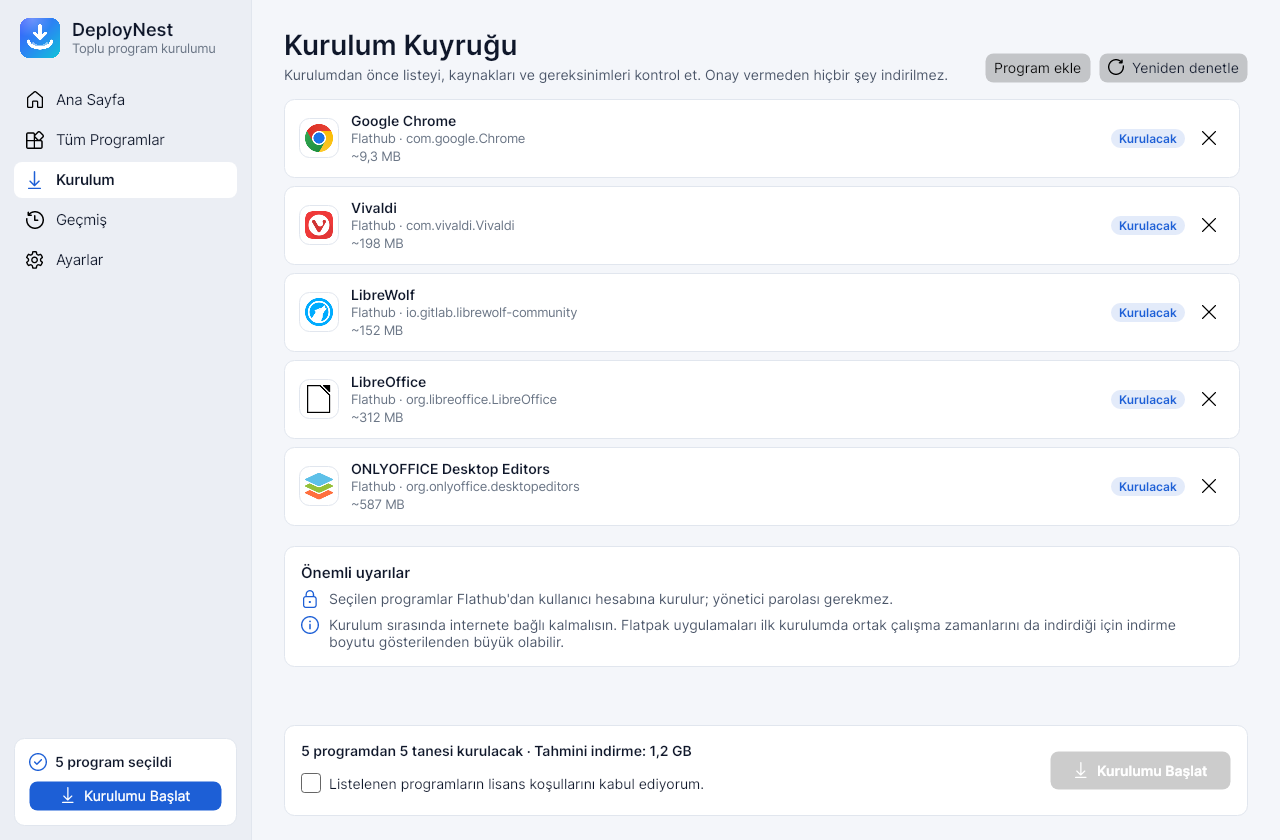1280x840 pixels.
Task: Remove LibreWolf from the queue
Action: point(1209,312)
